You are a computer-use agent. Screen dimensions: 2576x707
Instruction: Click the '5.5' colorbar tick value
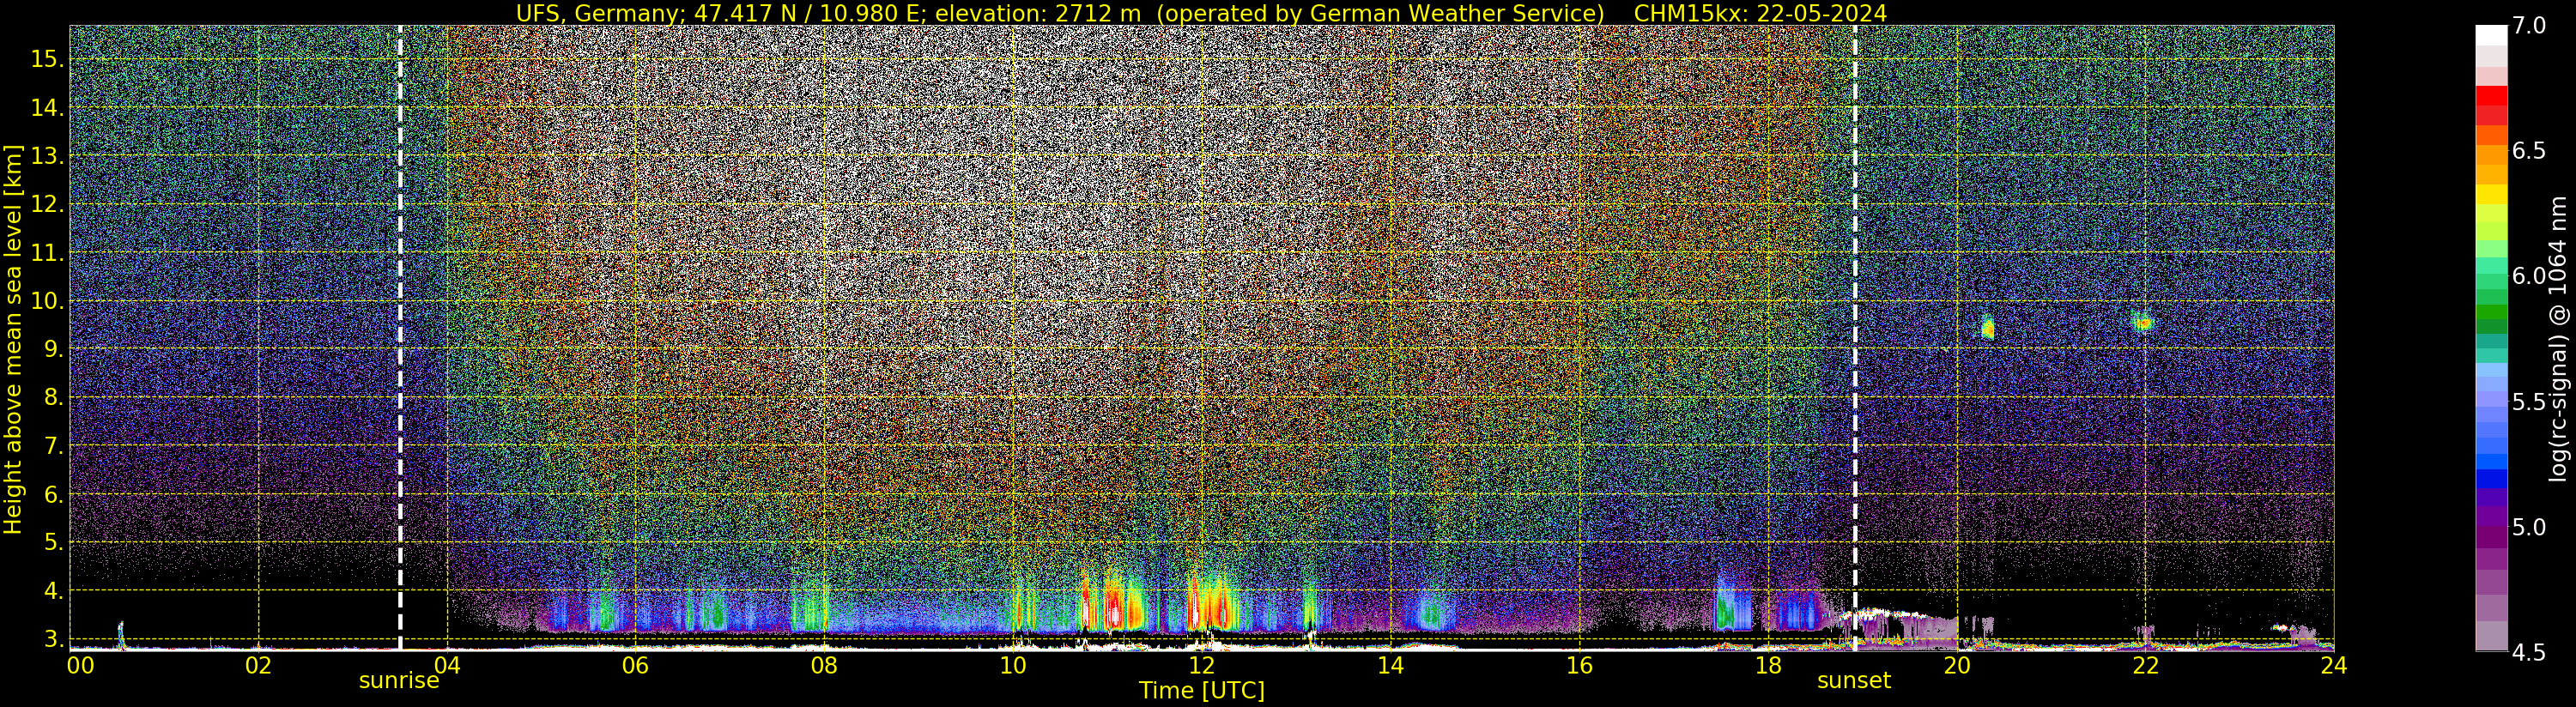click(x=2529, y=402)
